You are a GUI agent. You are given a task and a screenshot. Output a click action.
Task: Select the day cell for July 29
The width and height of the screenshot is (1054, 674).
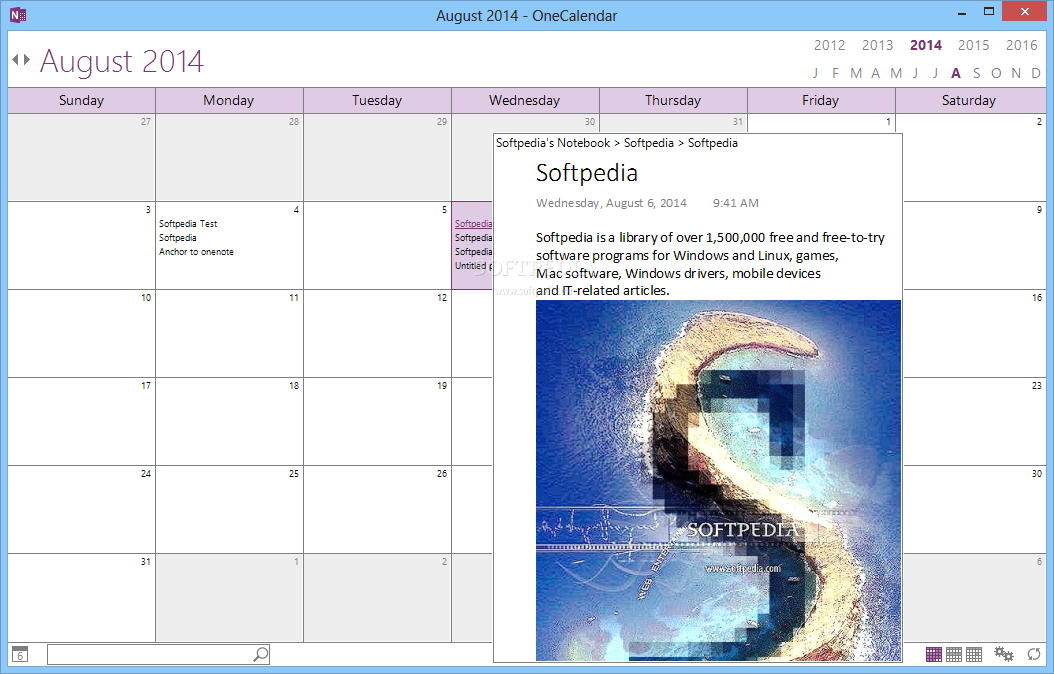[x=377, y=158]
